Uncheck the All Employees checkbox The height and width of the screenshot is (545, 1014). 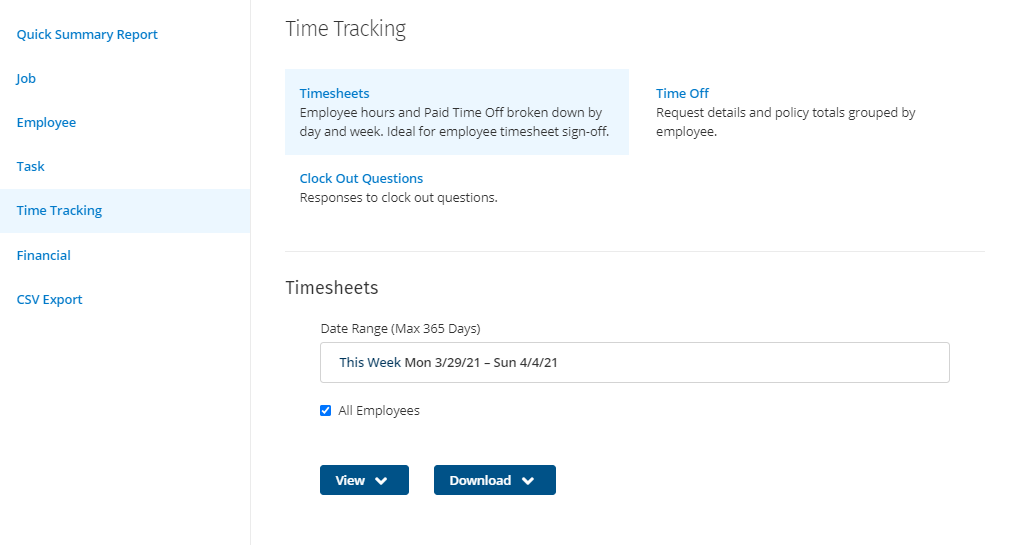(325, 411)
